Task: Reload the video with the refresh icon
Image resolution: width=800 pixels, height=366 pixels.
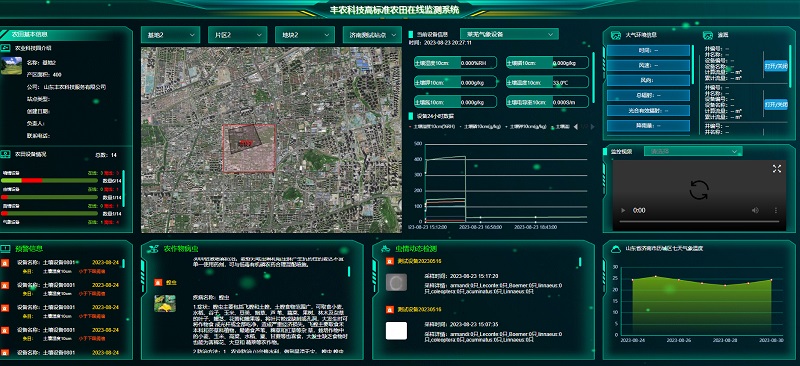Action: click(x=698, y=190)
